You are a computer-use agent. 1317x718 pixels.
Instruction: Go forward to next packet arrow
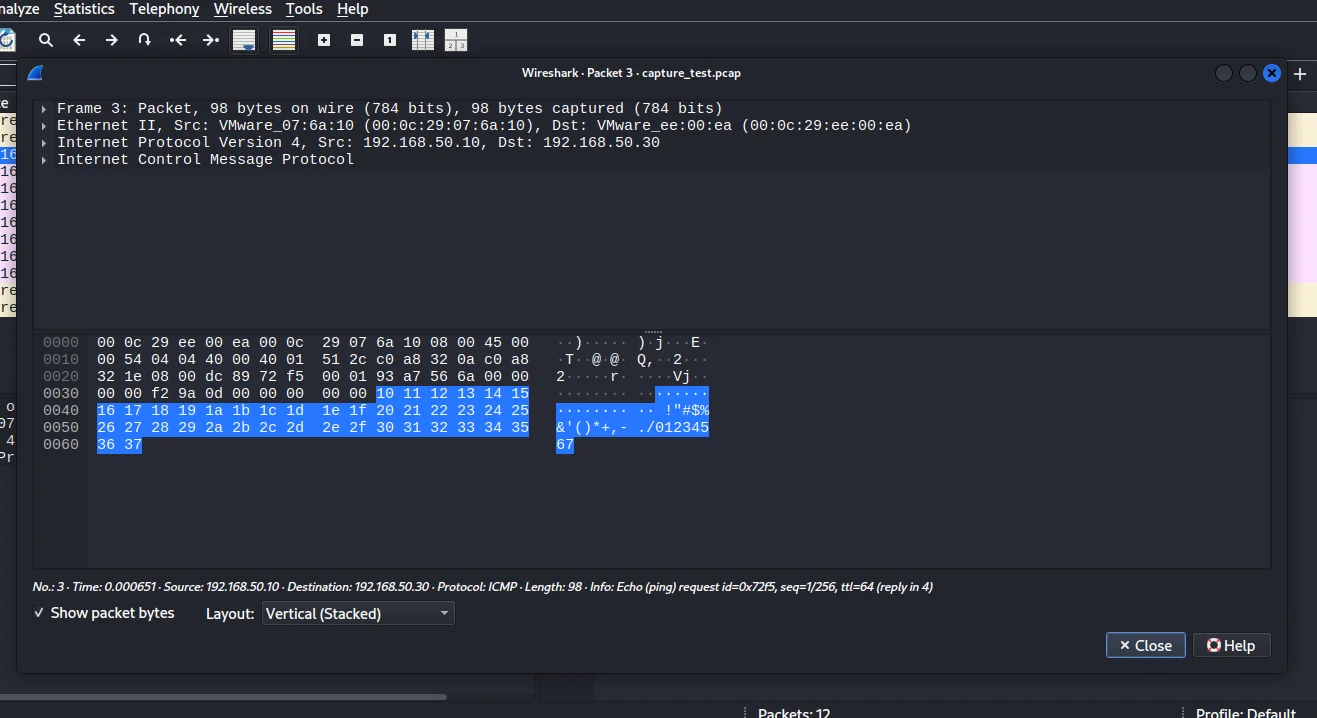point(112,40)
